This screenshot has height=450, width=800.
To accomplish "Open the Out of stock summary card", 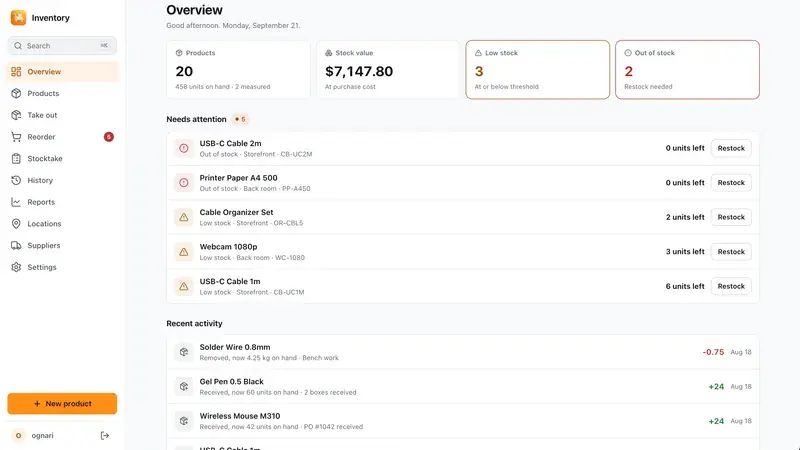I will tap(687, 70).
